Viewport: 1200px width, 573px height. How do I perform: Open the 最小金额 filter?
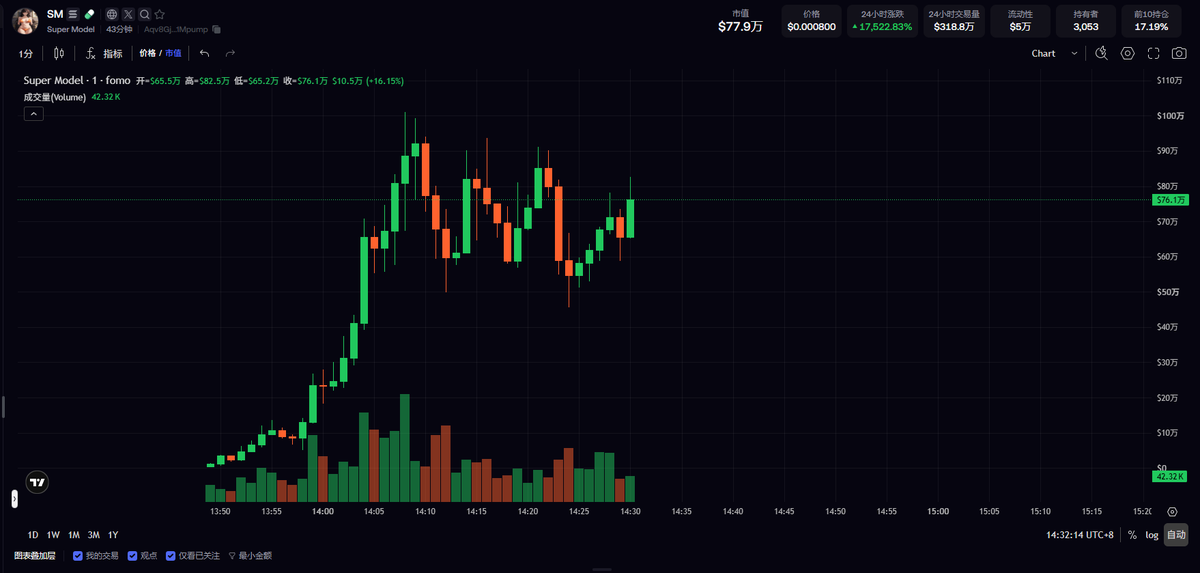250,555
